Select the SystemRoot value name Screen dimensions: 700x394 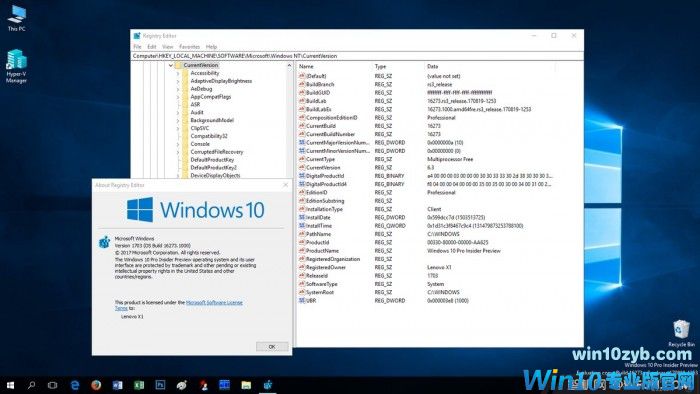(320, 292)
